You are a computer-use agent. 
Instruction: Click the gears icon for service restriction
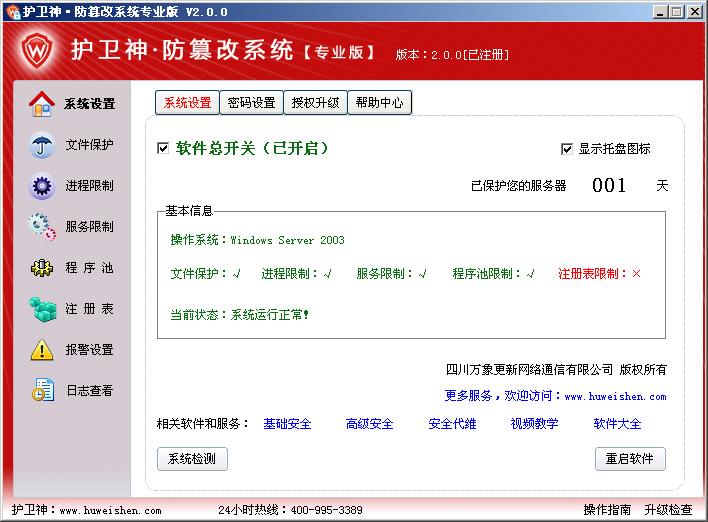pos(42,227)
